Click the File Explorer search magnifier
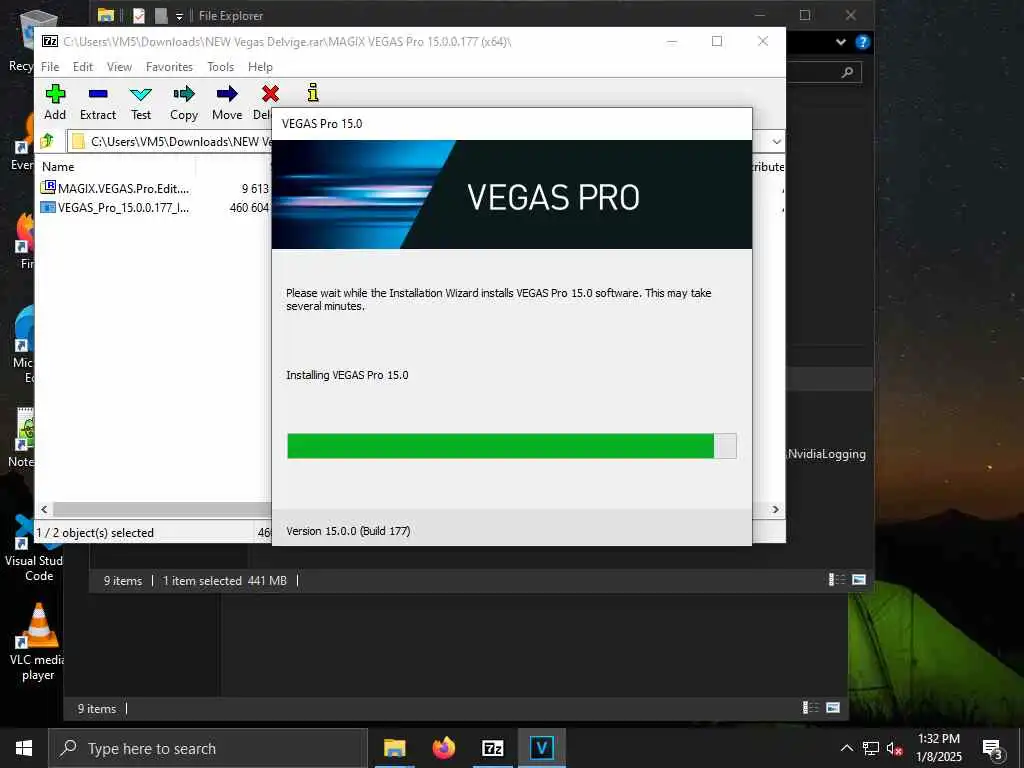Screen dimensions: 1024x768 tap(847, 72)
